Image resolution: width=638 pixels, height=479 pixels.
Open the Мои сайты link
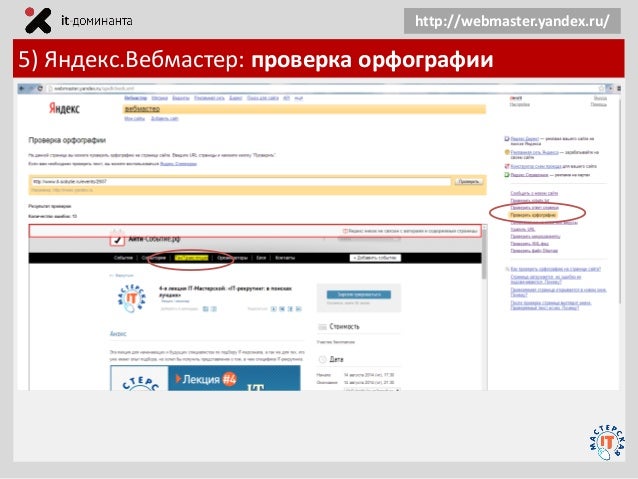pos(134,118)
